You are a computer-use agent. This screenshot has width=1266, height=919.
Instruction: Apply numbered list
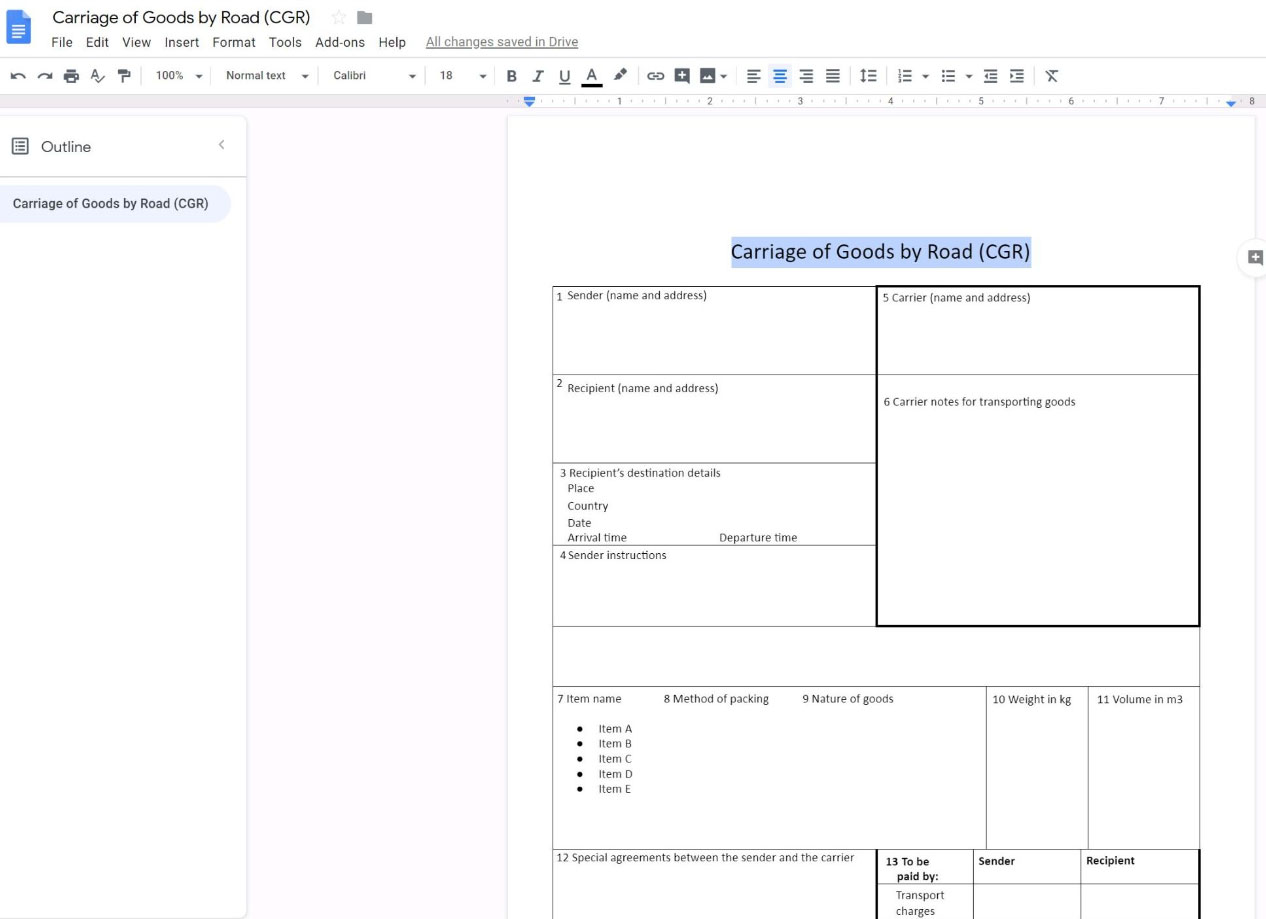pos(905,76)
